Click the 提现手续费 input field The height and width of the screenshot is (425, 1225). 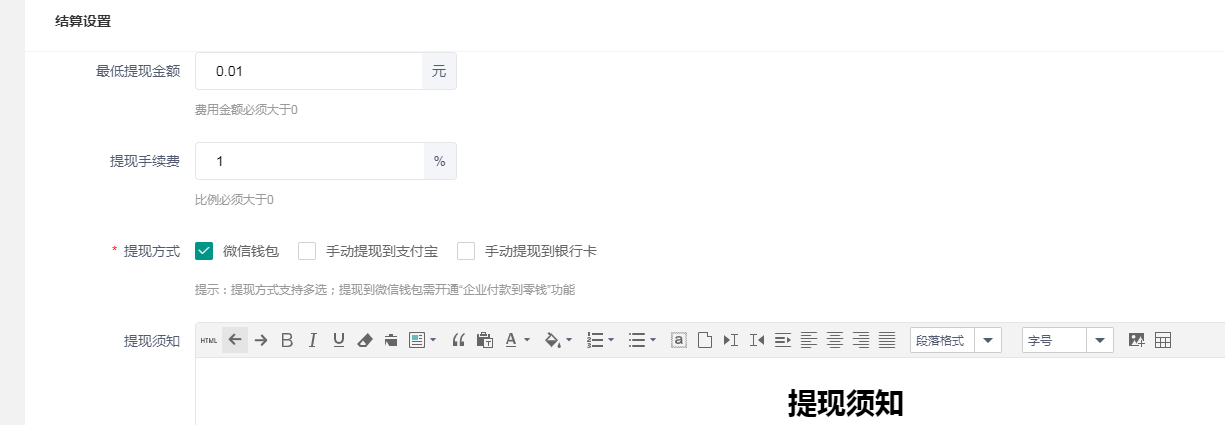click(x=309, y=161)
